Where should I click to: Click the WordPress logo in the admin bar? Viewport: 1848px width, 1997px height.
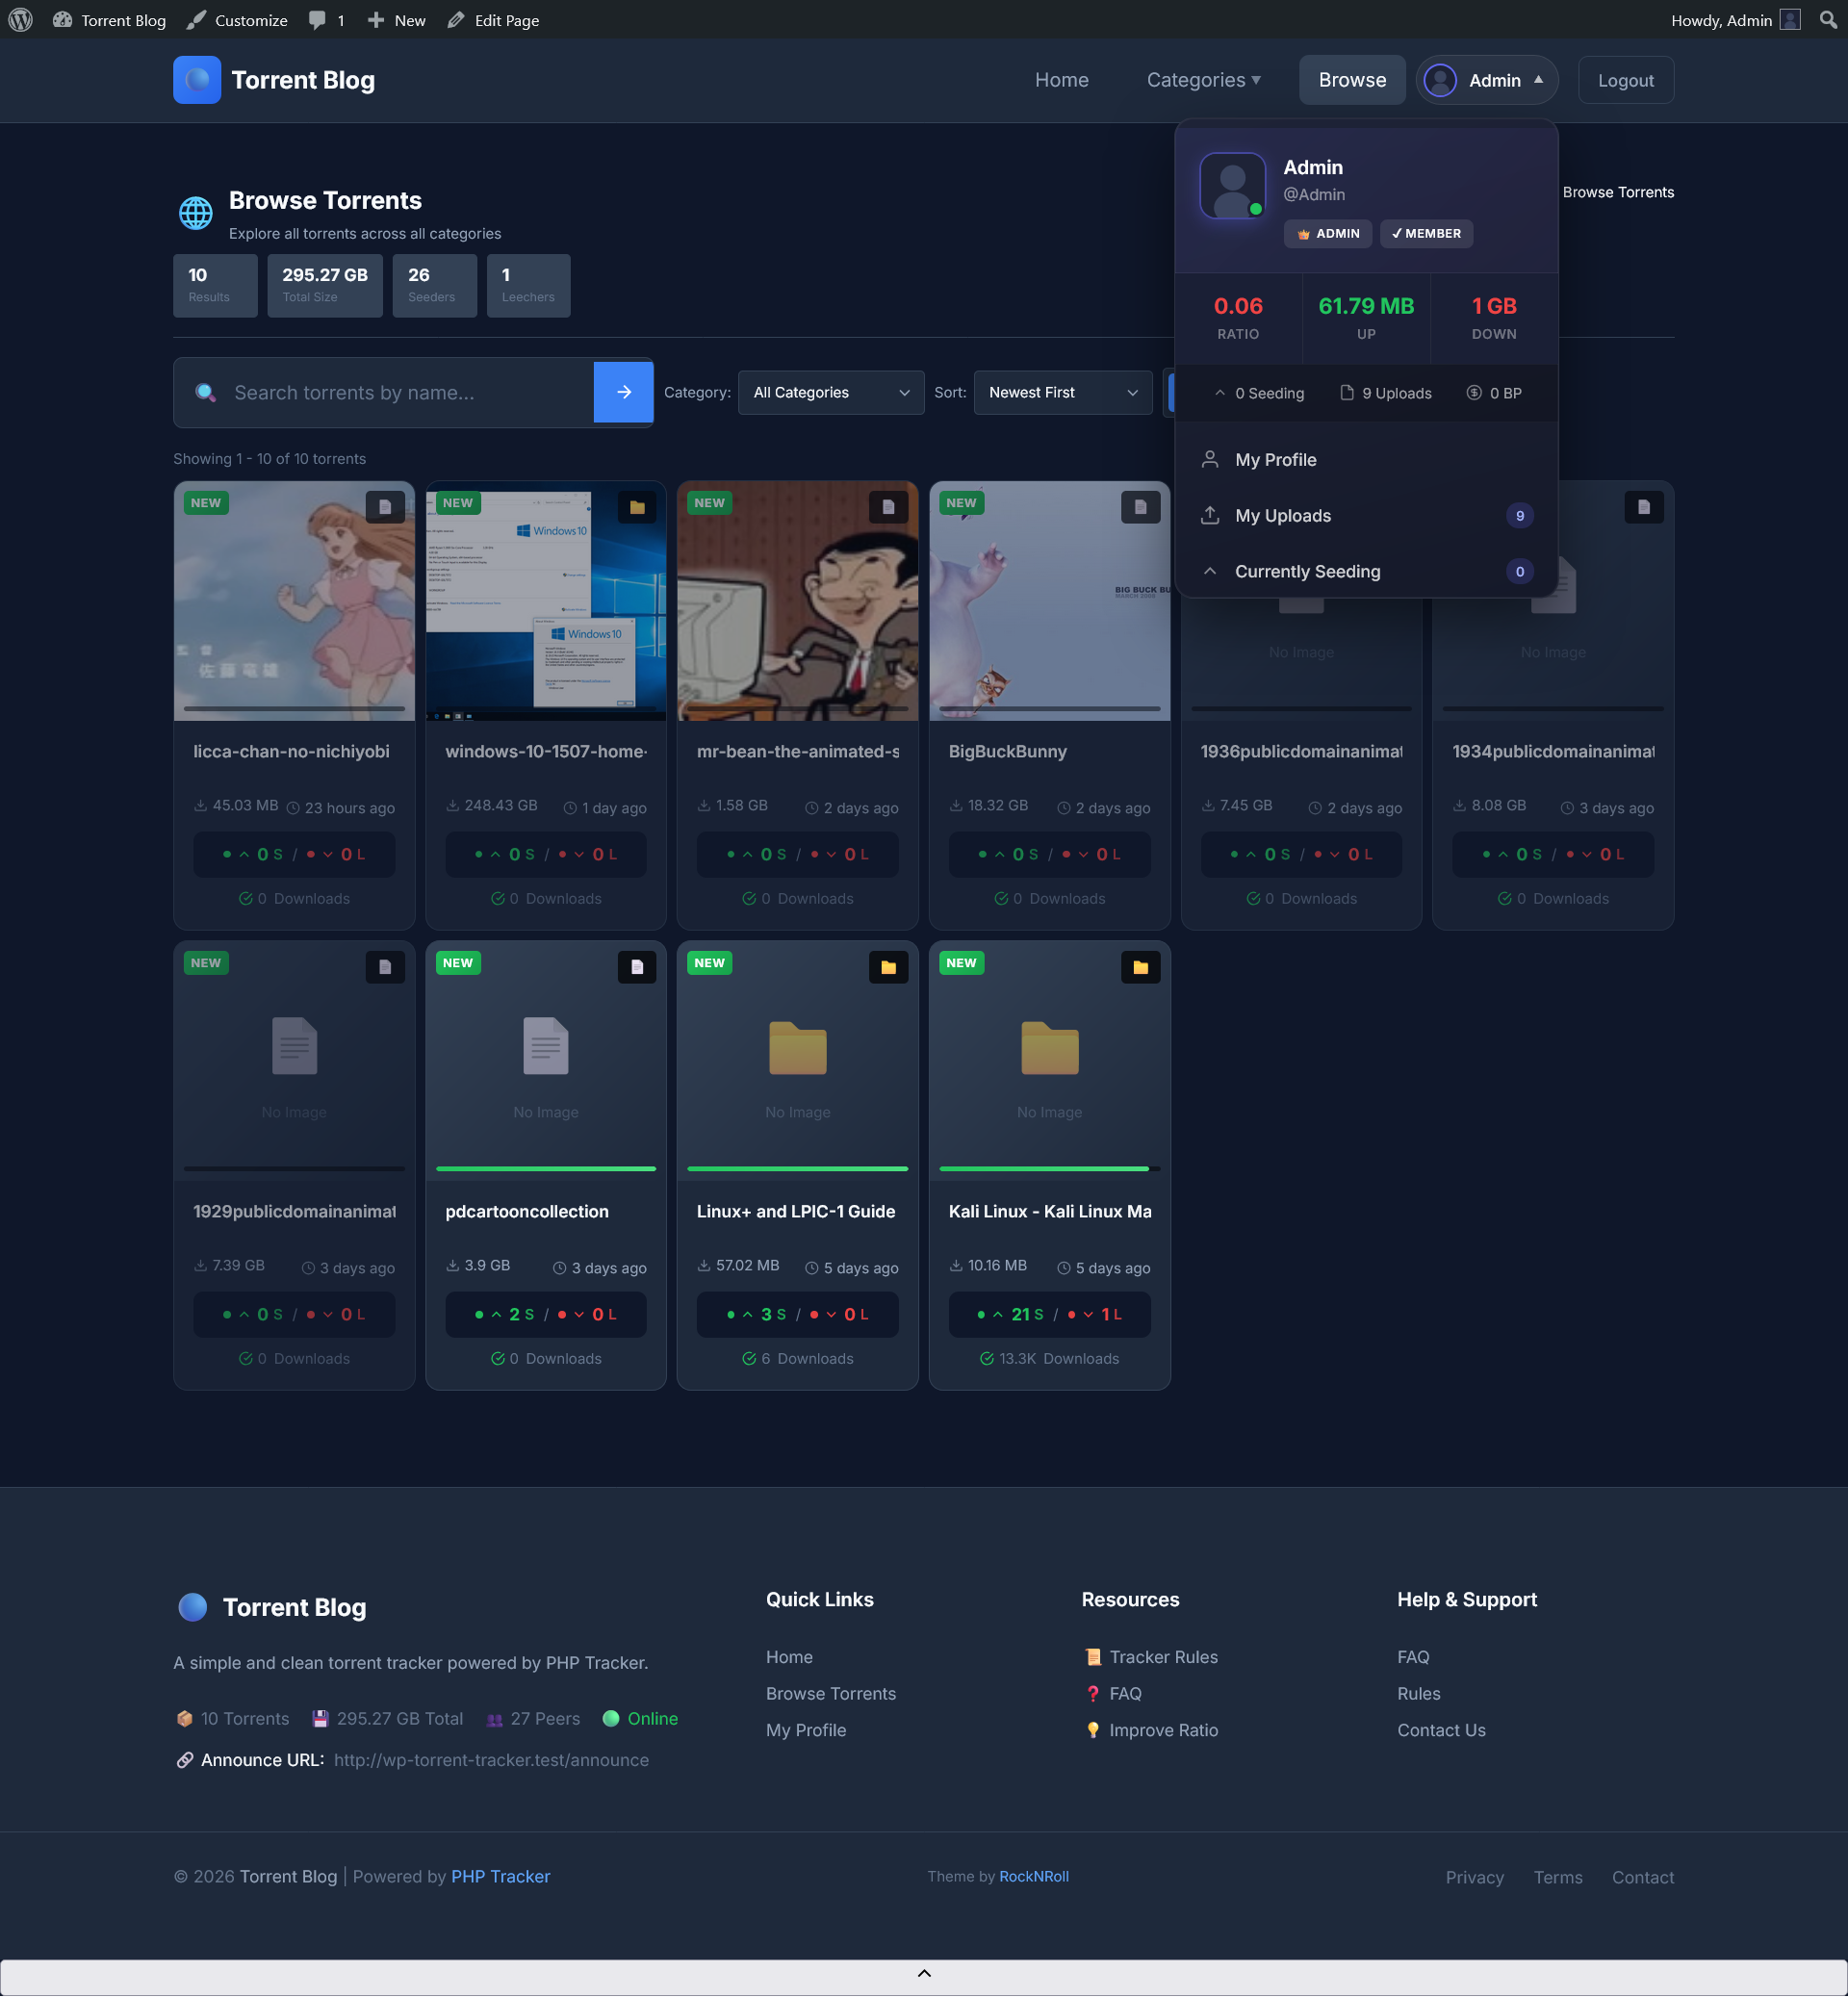[20, 19]
